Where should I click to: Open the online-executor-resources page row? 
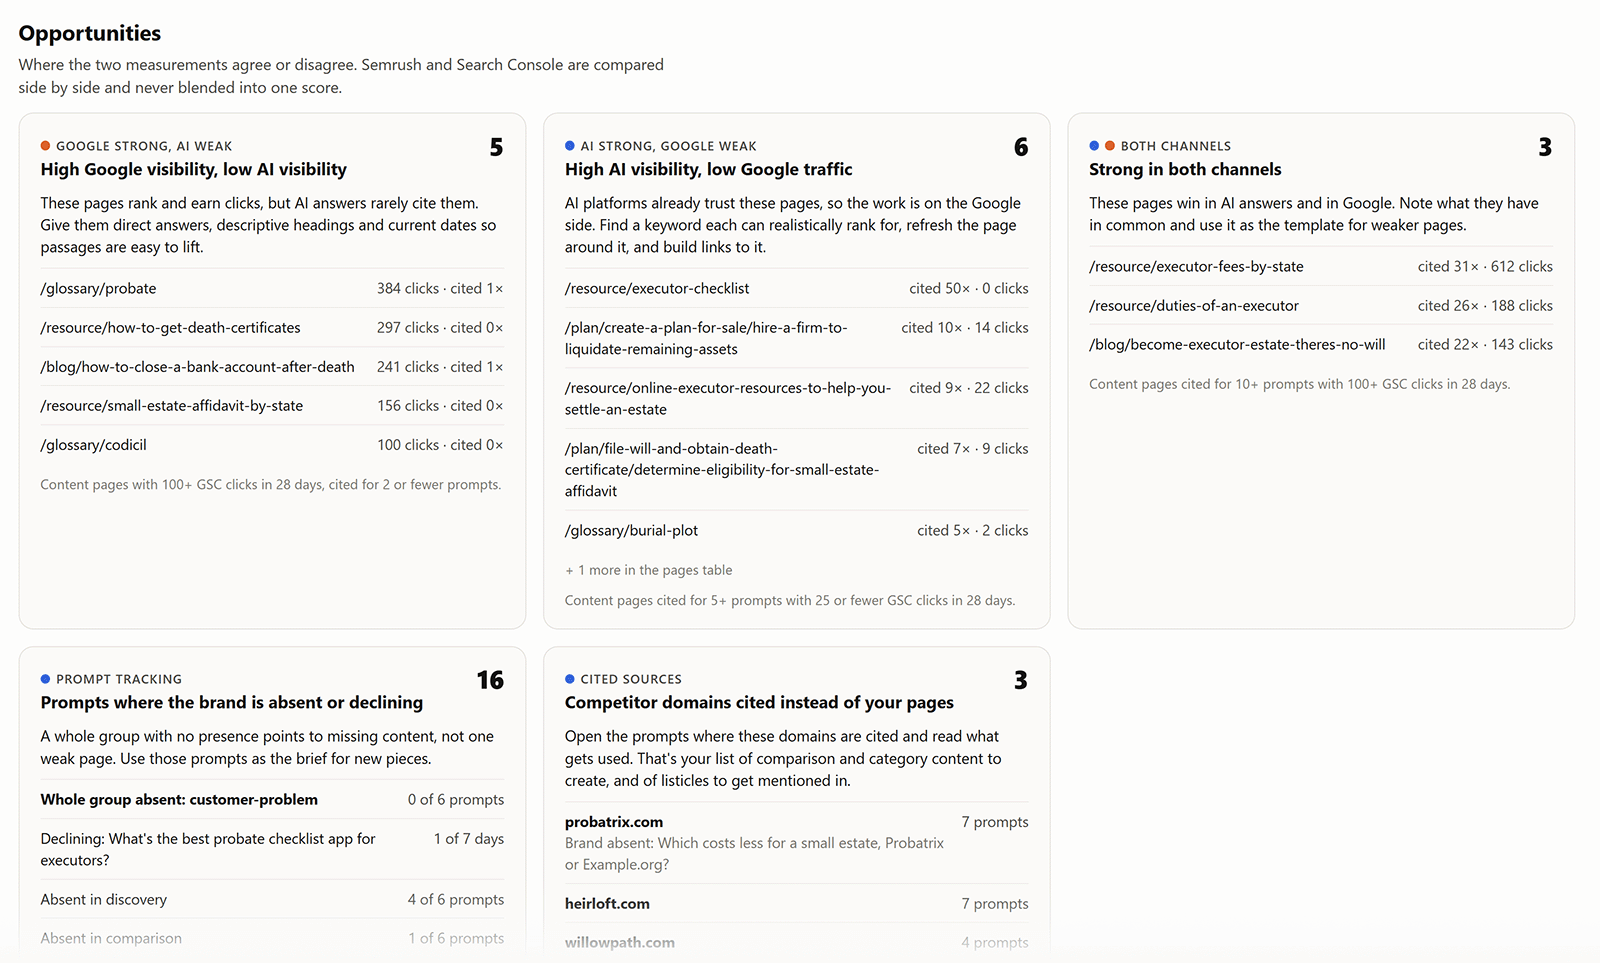(x=796, y=398)
